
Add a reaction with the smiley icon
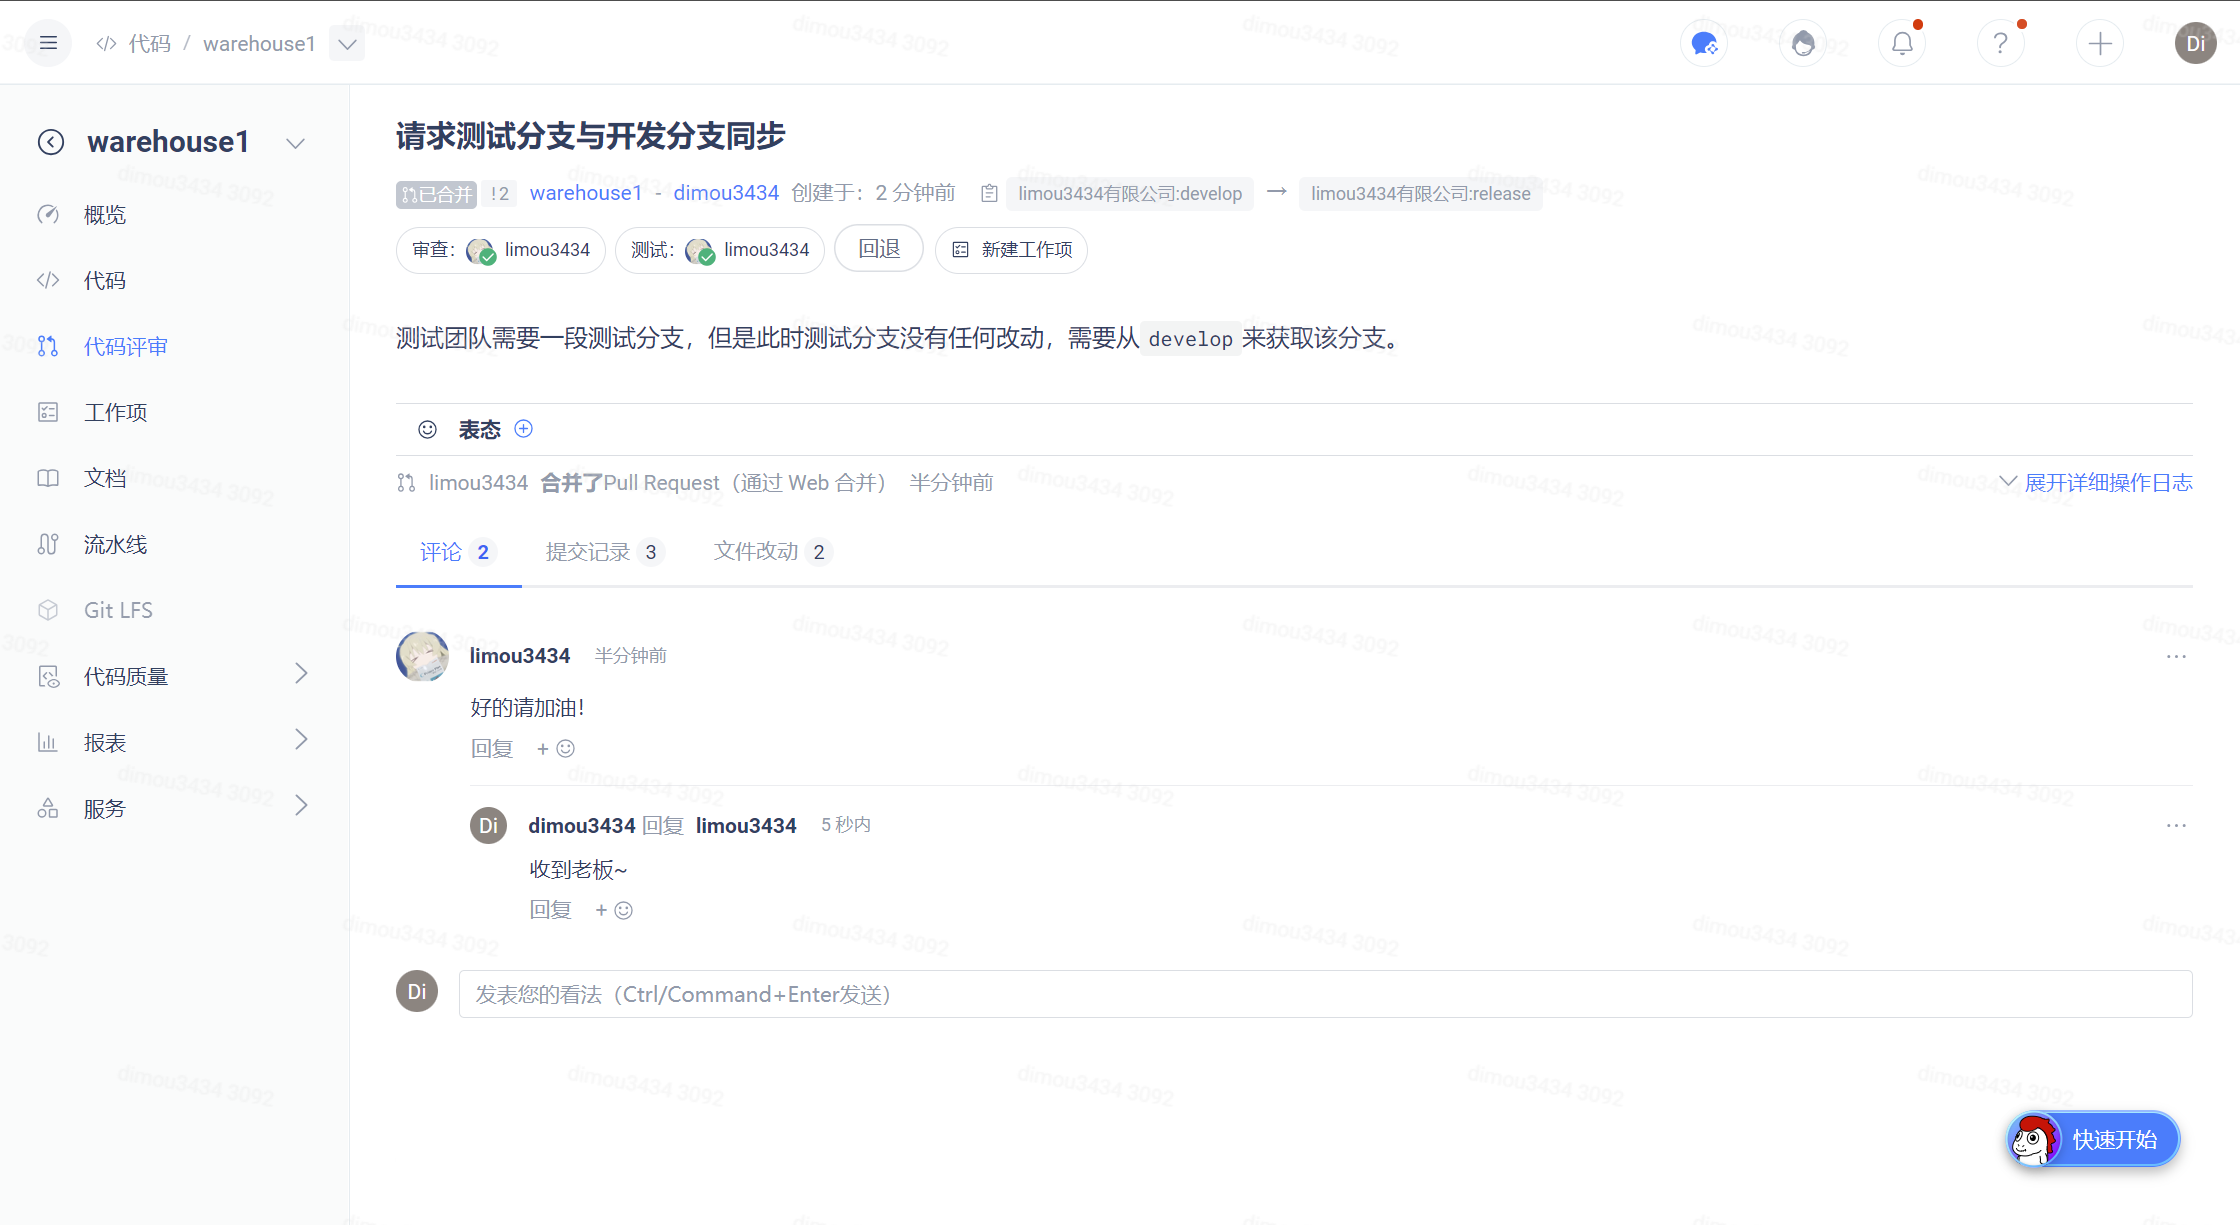click(x=428, y=429)
